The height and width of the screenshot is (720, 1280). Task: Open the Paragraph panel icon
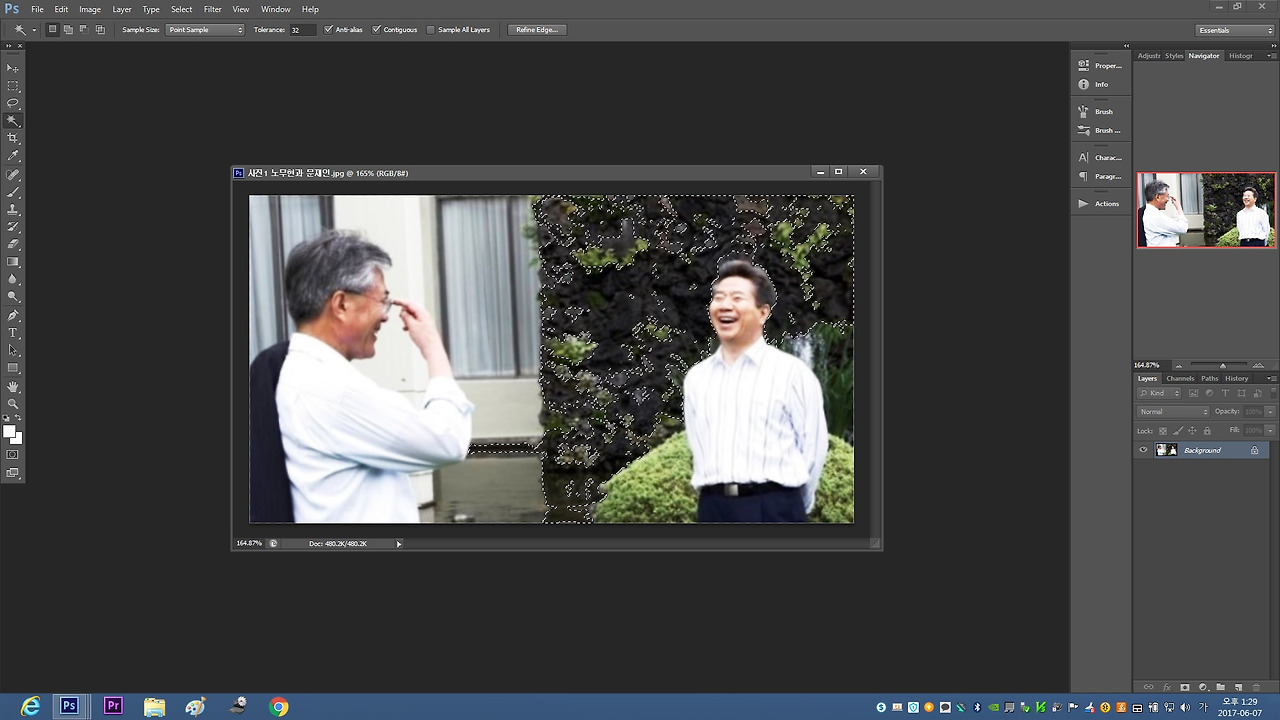[1083, 176]
